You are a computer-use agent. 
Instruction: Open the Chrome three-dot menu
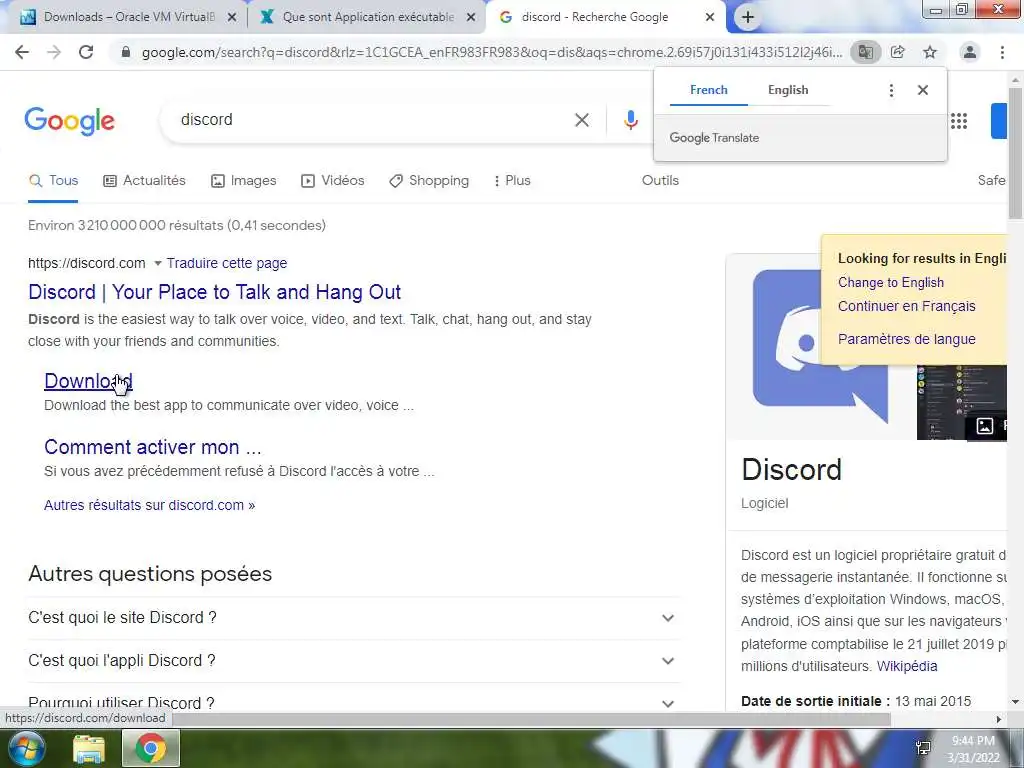(x=1002, y=52)
